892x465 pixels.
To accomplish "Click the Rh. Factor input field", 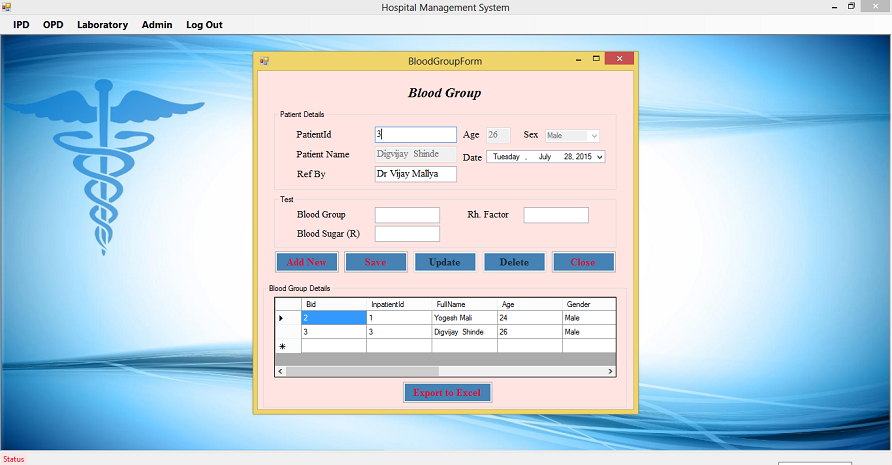I will [x=556, y=215].
